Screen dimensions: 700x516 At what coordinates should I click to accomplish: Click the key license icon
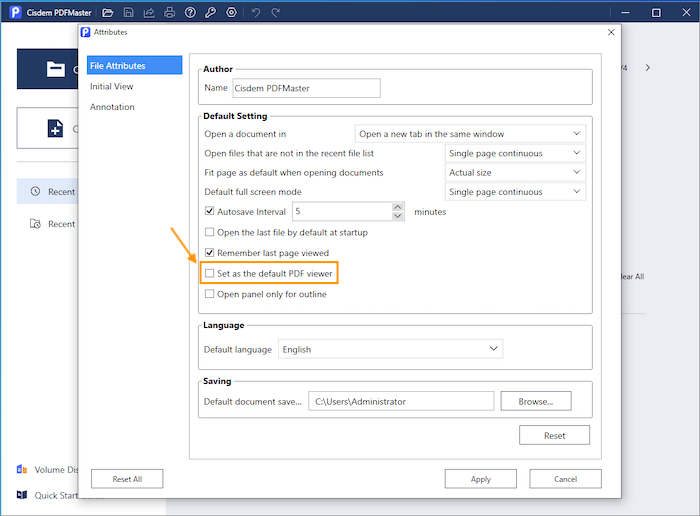pos(210,12)
